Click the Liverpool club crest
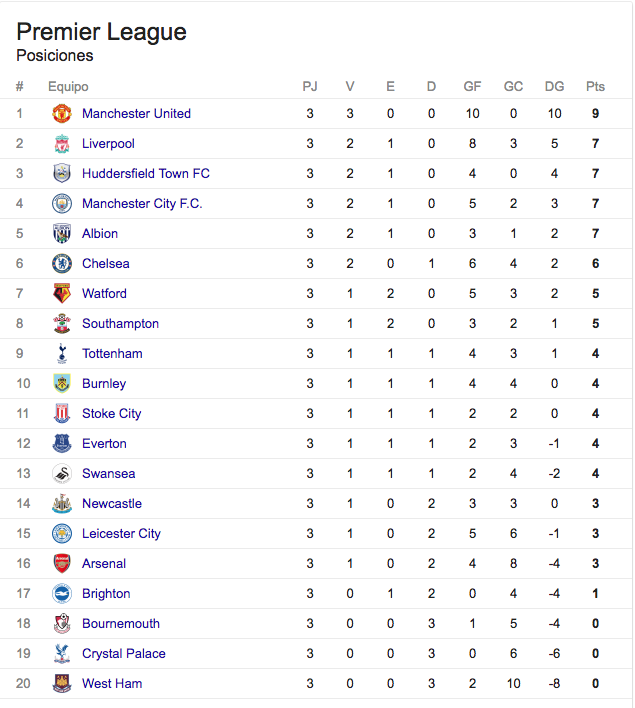Image resolution: width=635 pixels, height=708 pixels. [x=62, y=144]
